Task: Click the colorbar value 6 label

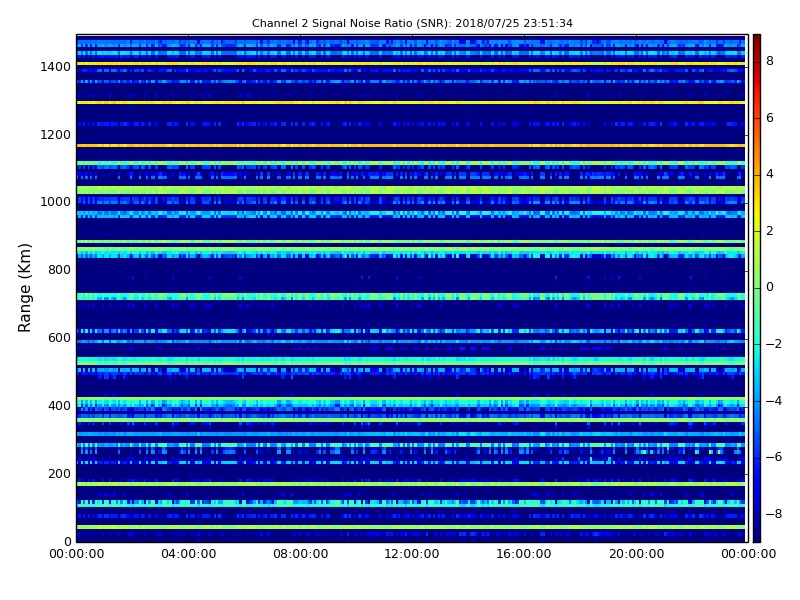Action: 770,118
